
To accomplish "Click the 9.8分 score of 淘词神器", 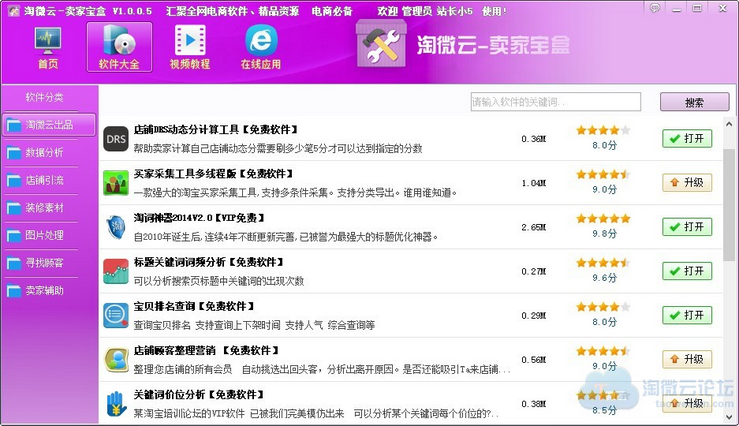I will pyautogui.click(x=605, y=234).
